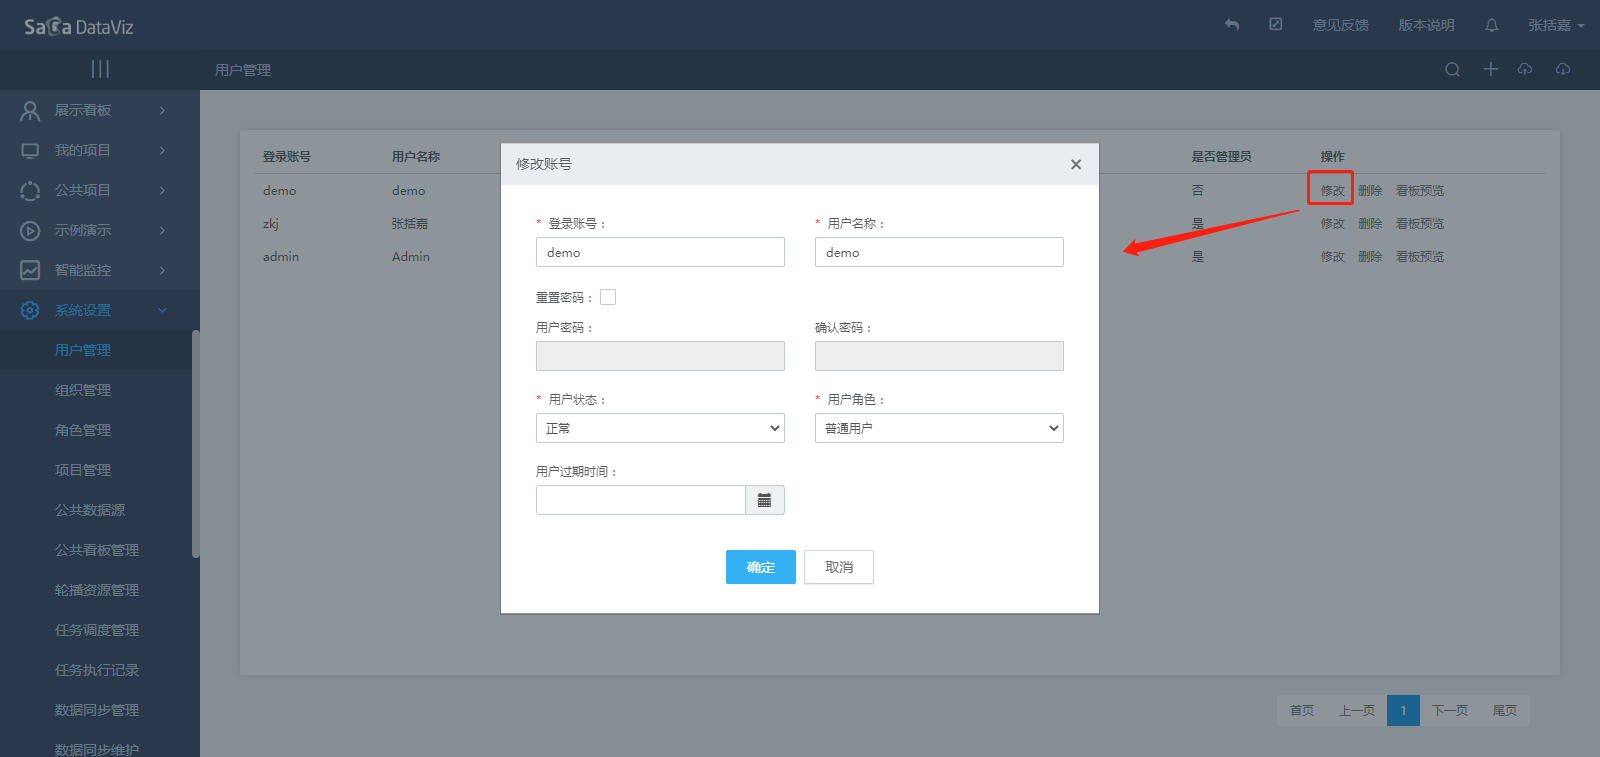Go to 首页 first page
Screen dimensions: 1600x757
[1302, 710]
